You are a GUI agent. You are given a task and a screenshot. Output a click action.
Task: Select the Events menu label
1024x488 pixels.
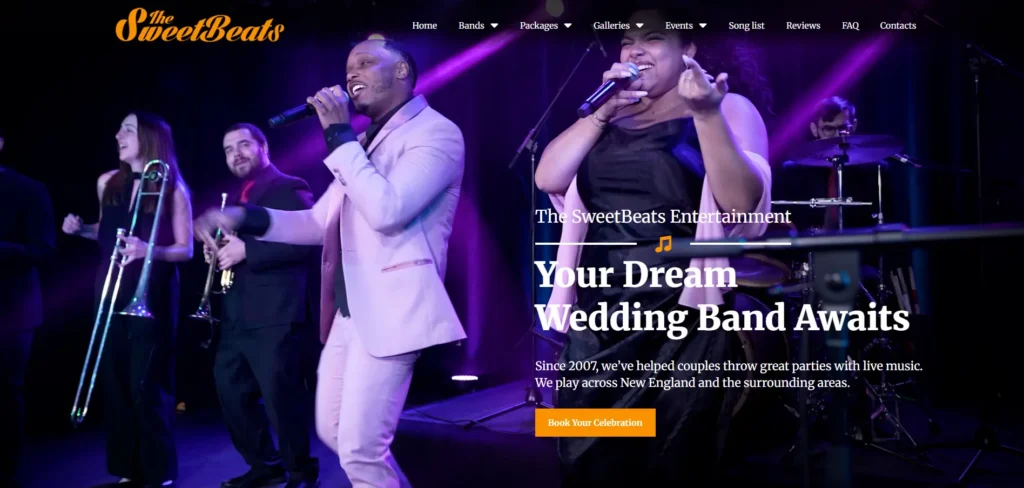pos(679,25)
